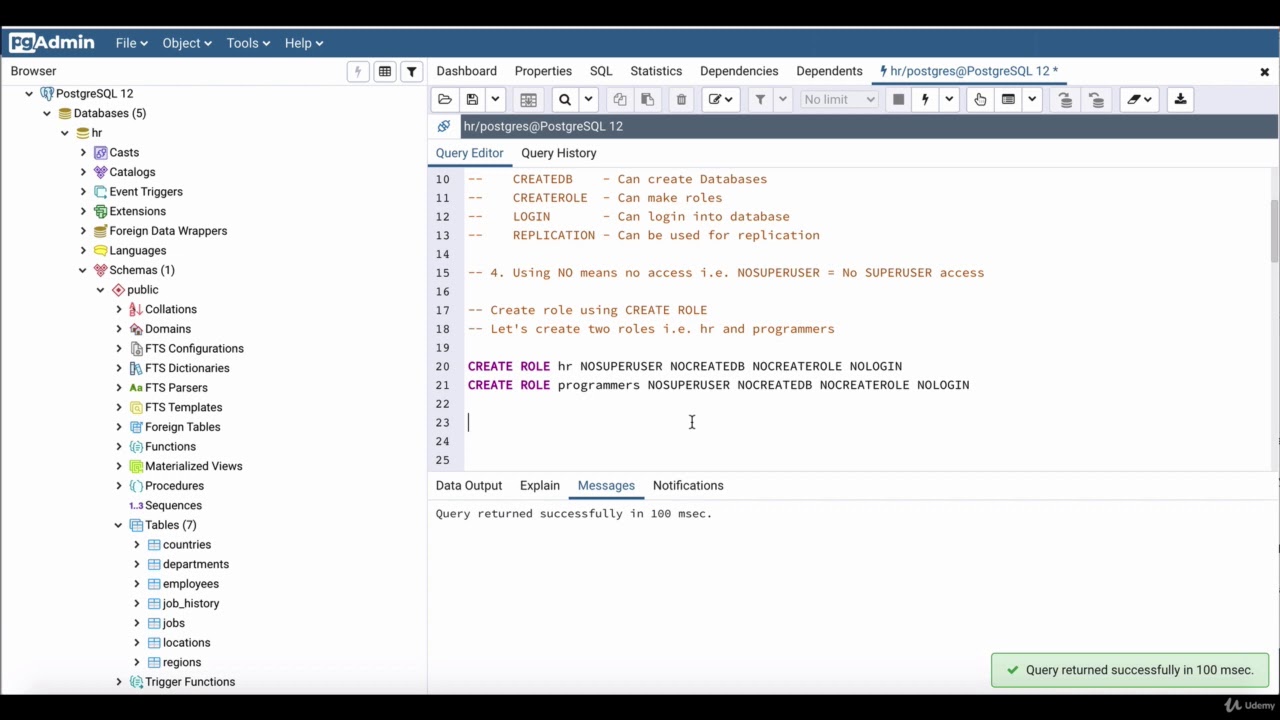This screenshot has height=720, width=1280.
Task: Open the Tools menu
Action: 248,43
